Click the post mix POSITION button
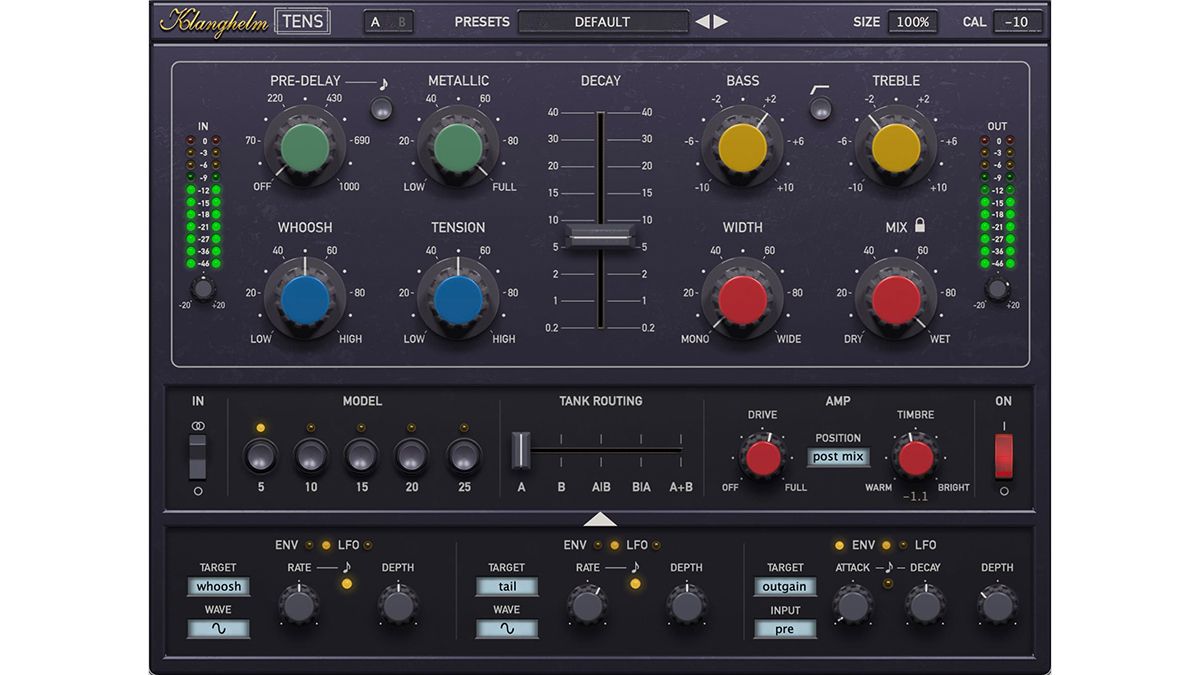 [x=840, y=457]
